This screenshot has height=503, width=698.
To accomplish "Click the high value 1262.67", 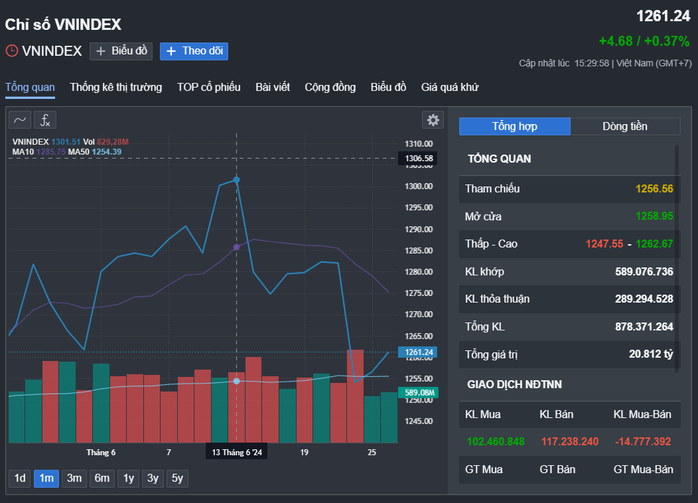I will (654, 244).
